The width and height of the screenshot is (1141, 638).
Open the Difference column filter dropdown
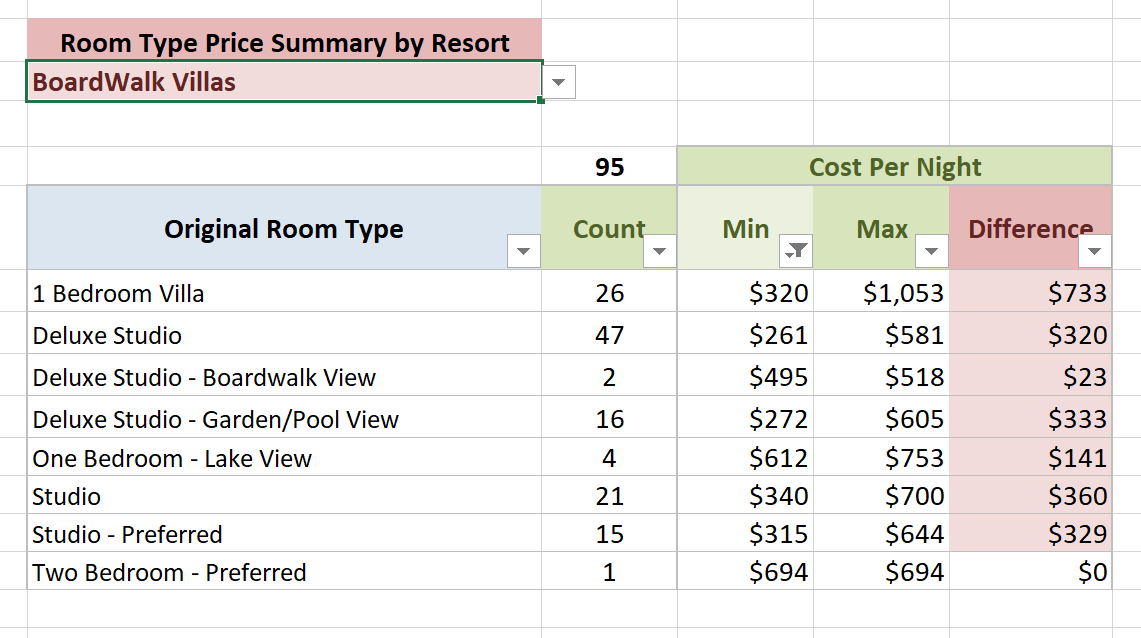[1095, 252]
